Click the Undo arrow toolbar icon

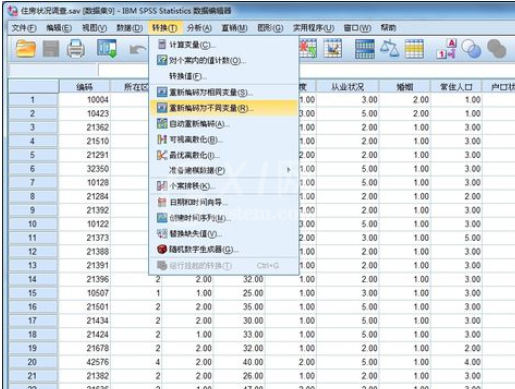(138, 50)
